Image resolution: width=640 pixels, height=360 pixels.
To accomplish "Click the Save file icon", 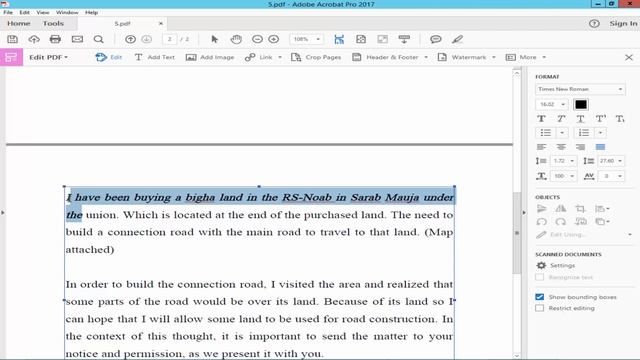I will (13, 39).
